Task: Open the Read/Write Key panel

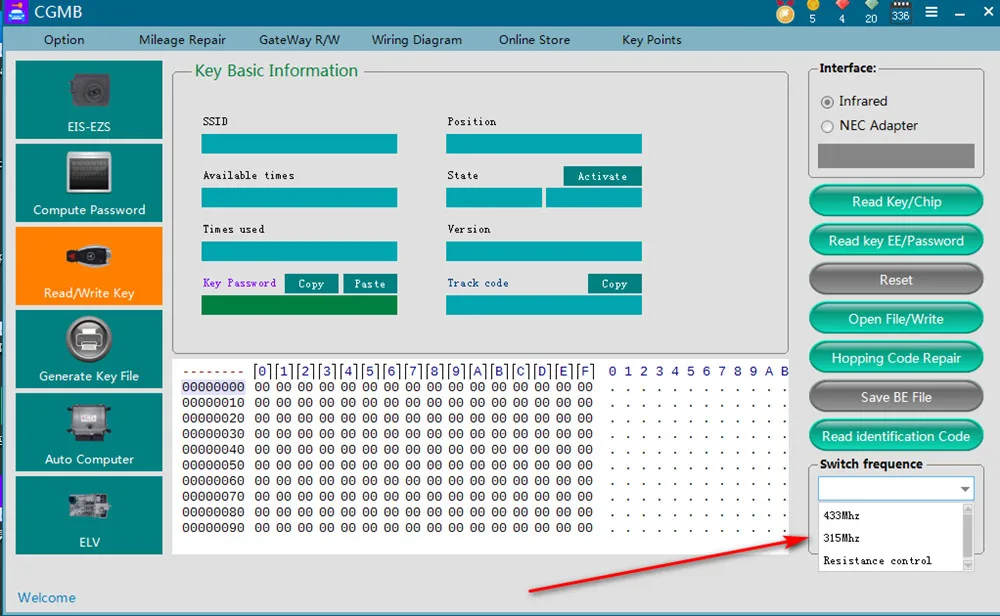Action: [x=89, y=266]
